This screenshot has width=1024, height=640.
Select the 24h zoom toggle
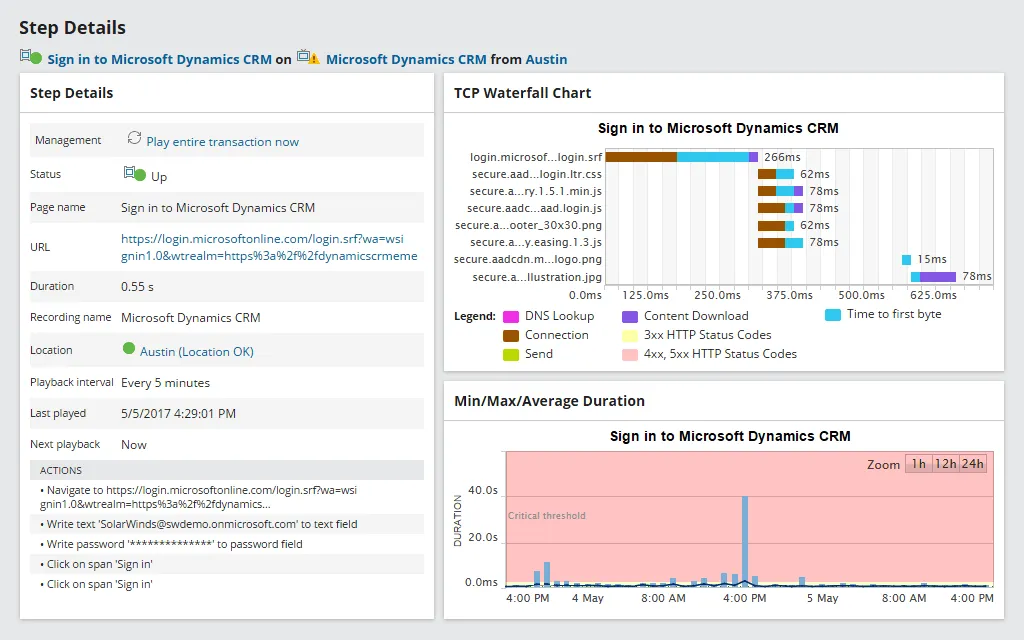point(974,463)
